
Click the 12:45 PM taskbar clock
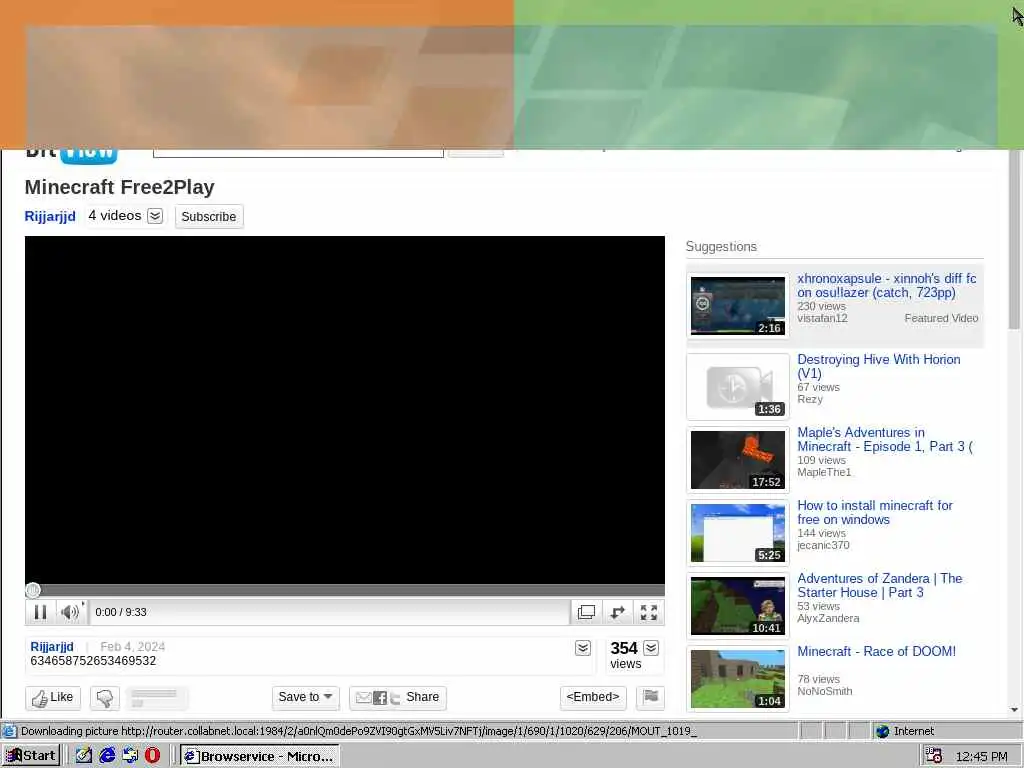(x=982, y=756)
